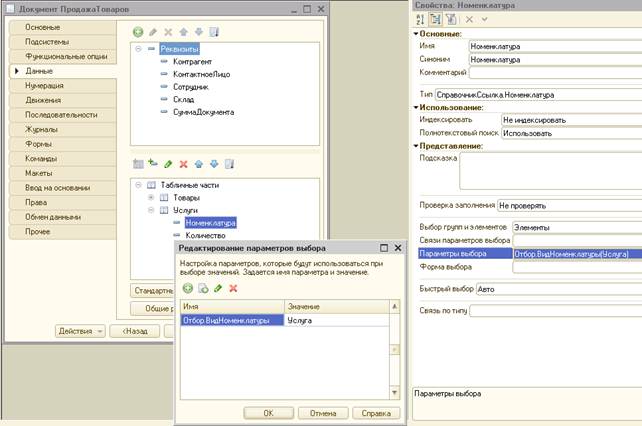Click the Услуга value cell
The image size is (642, 426).
pos(337,320)
